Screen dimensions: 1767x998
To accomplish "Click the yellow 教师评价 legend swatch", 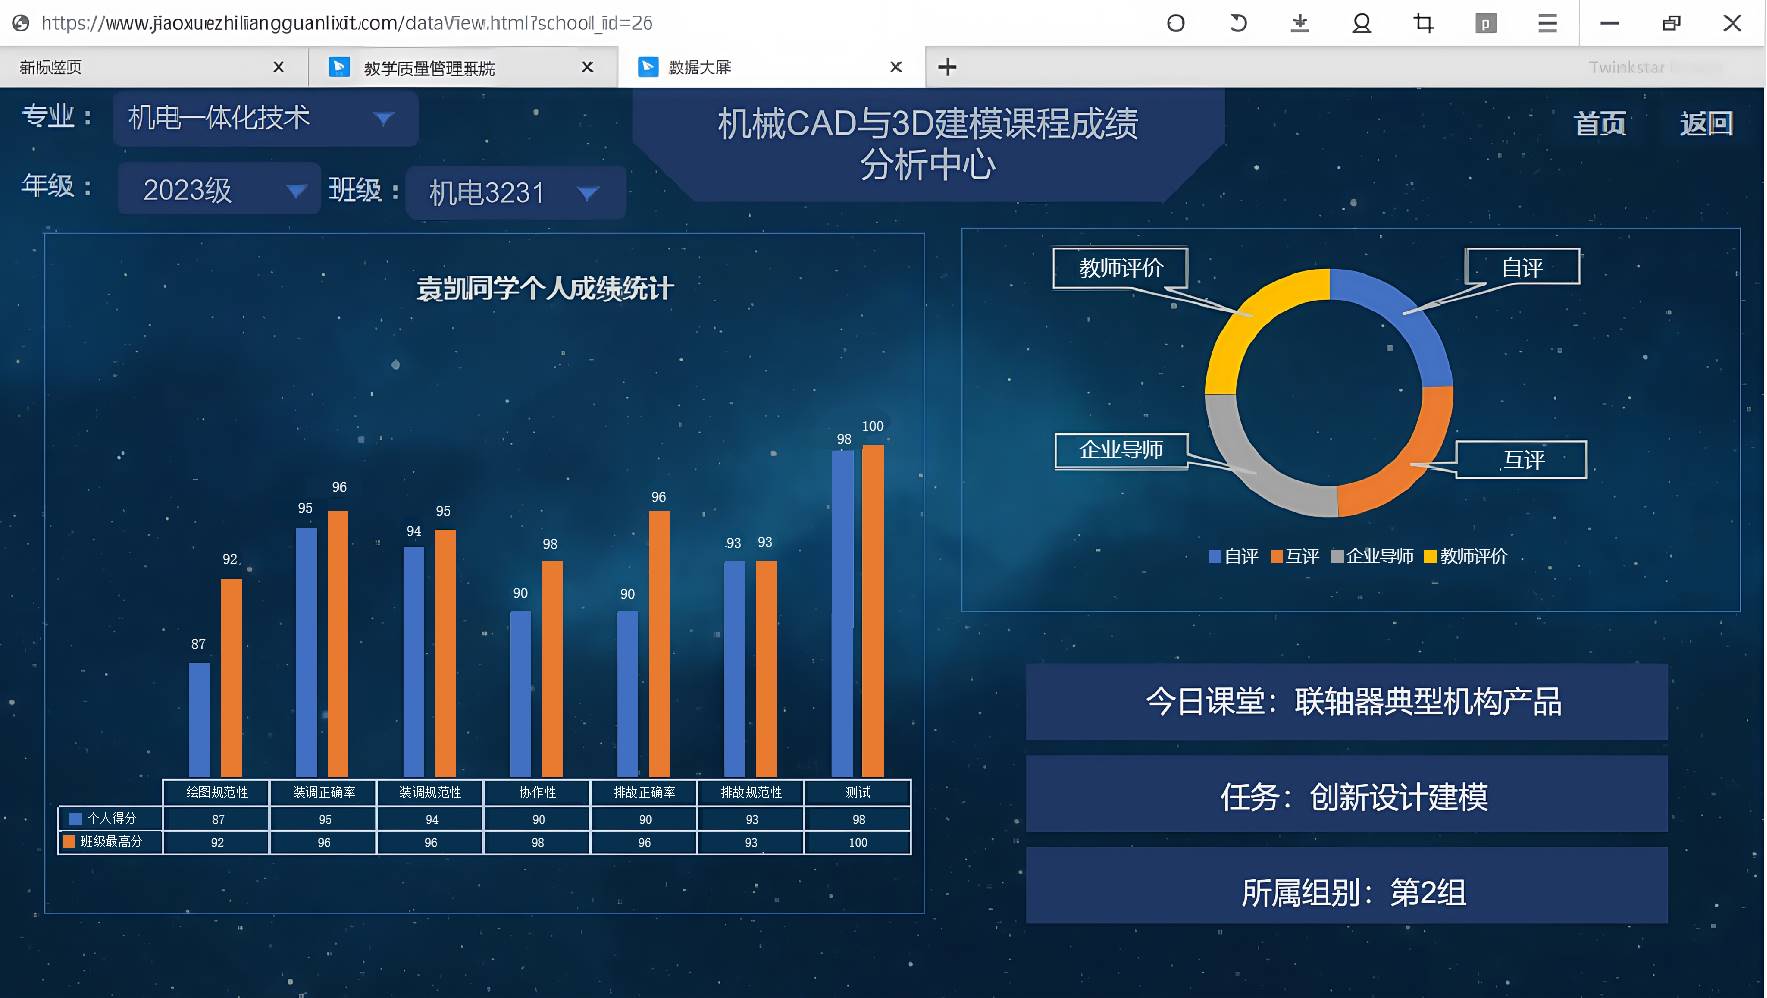I will (x=1430, y=557).
